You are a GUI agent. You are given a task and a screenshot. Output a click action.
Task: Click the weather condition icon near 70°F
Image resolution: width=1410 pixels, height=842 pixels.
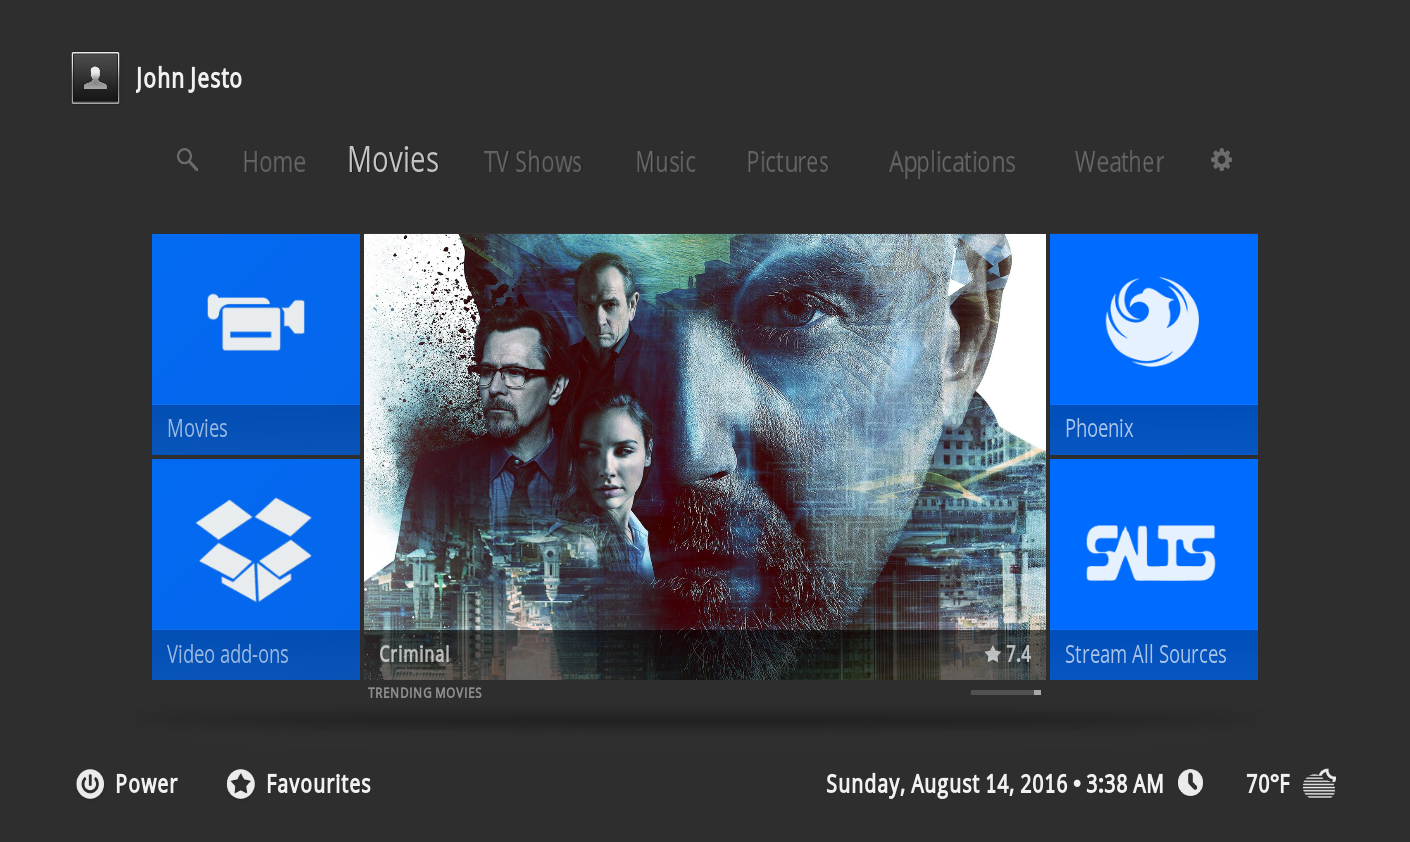1320,783
